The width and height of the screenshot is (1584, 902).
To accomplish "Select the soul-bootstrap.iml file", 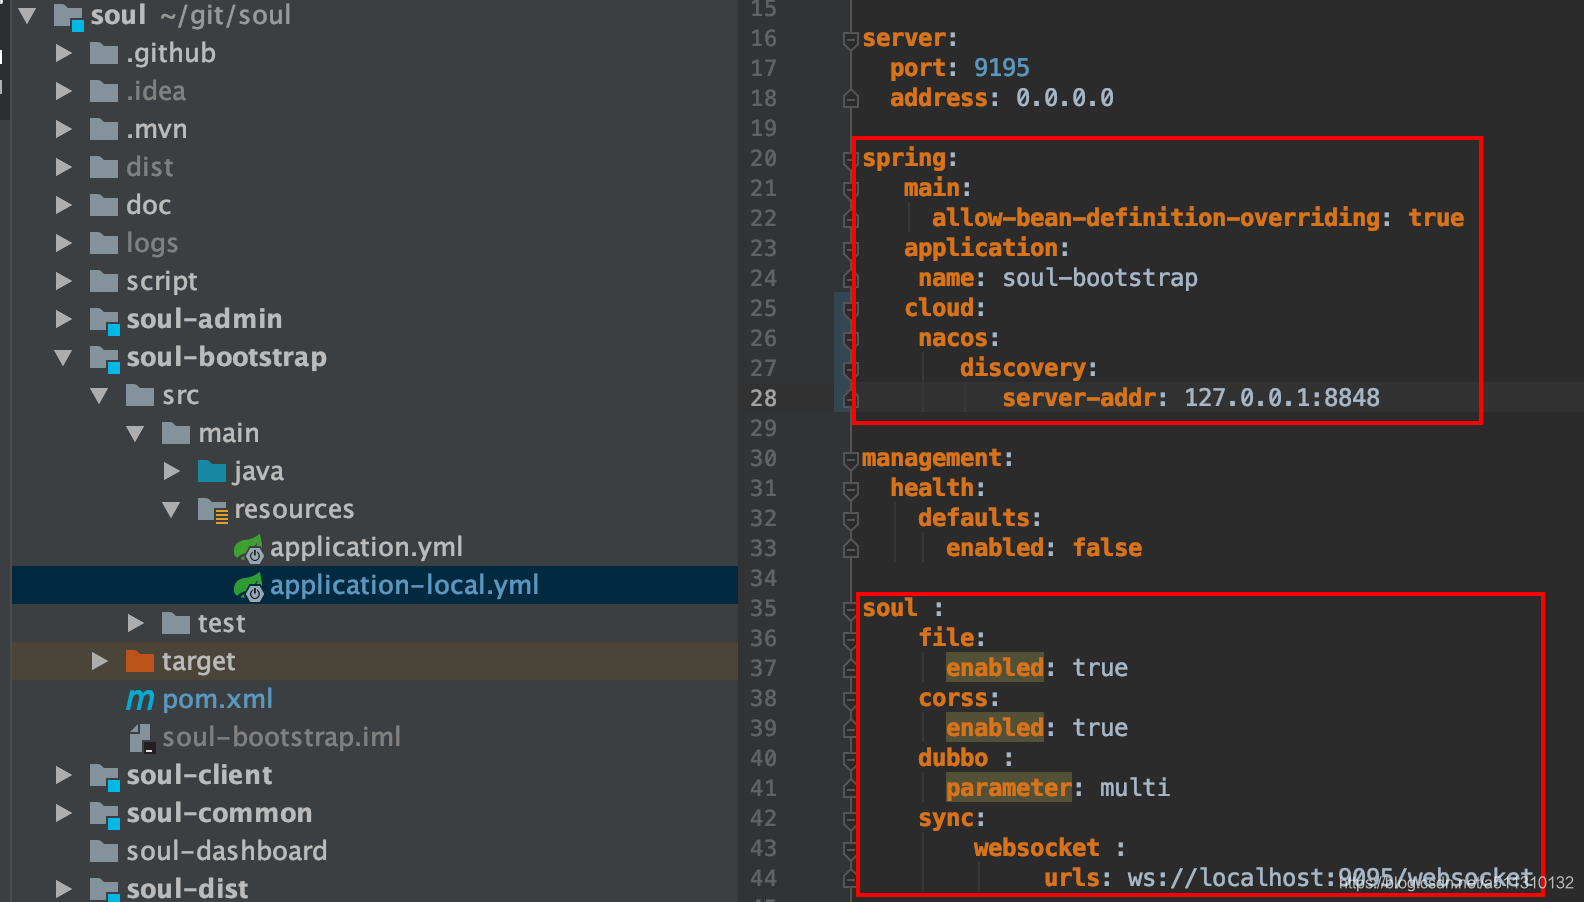I will click(x=281, y=737).
